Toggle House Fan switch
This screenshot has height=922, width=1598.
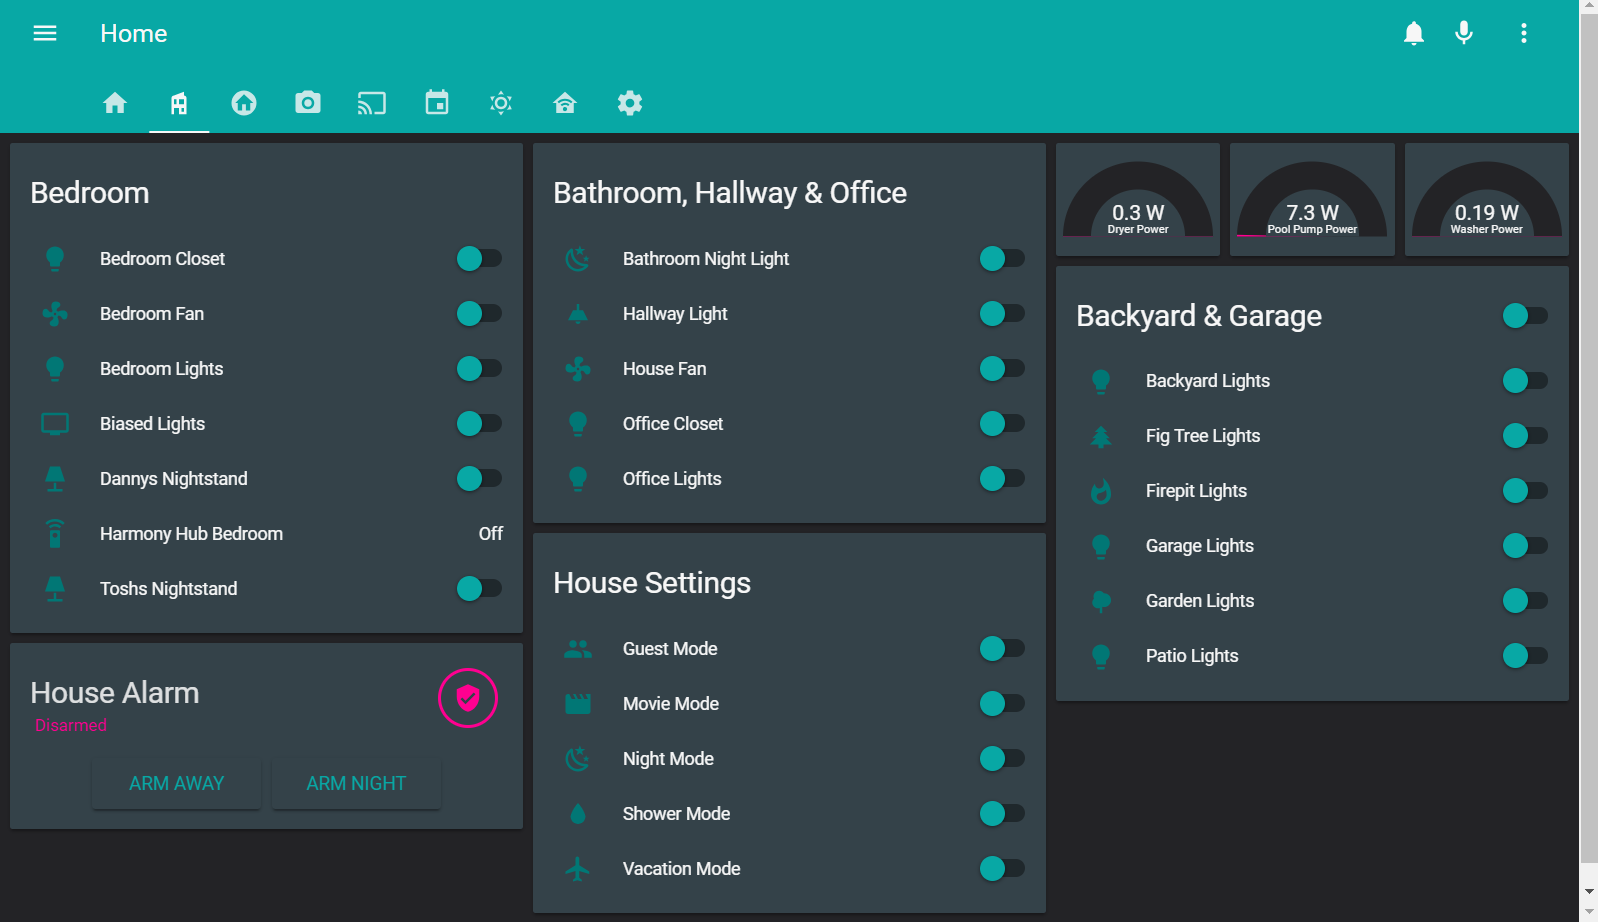coord(1002,368)
